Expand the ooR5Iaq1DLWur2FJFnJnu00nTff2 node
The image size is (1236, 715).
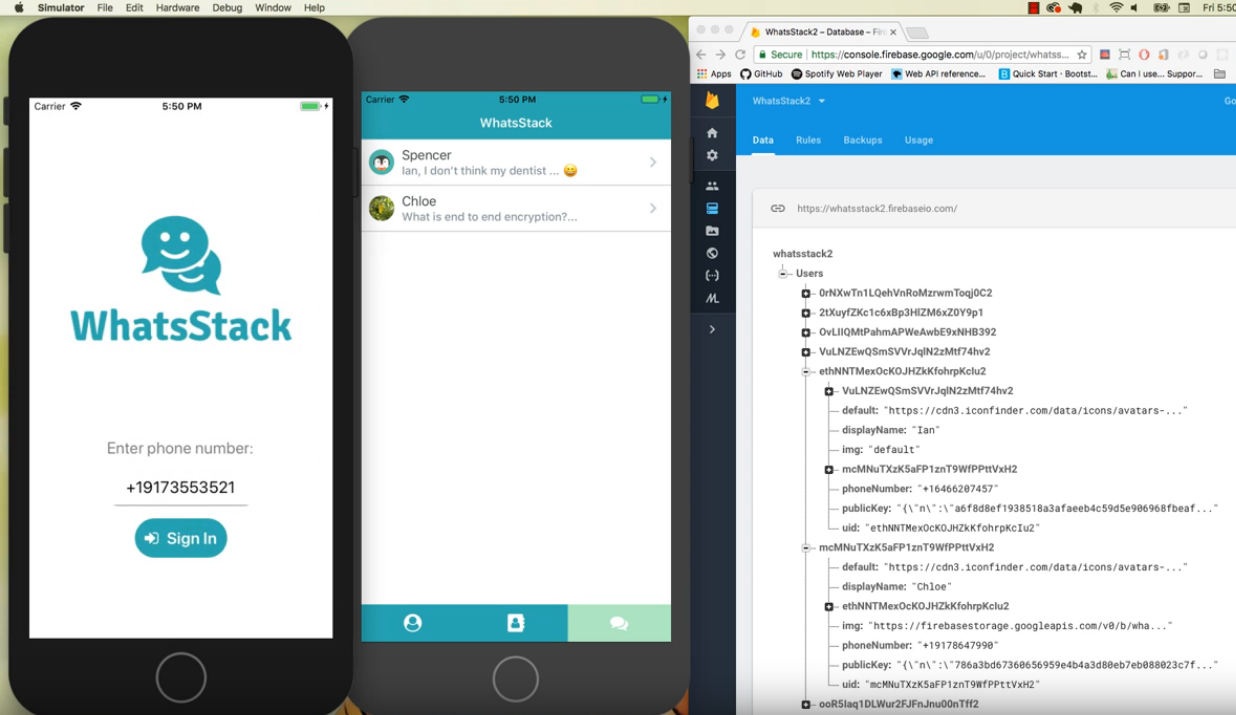click(x=806, y=704)
